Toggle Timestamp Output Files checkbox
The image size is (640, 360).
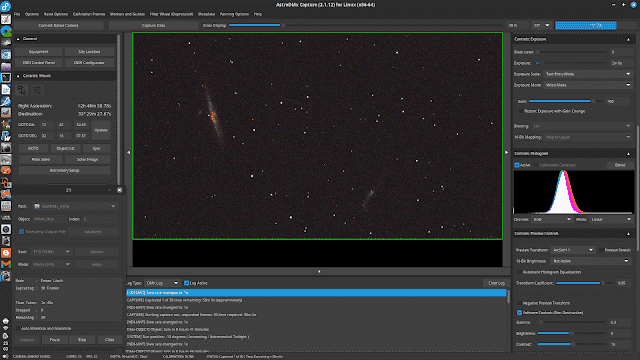point(21,231)
